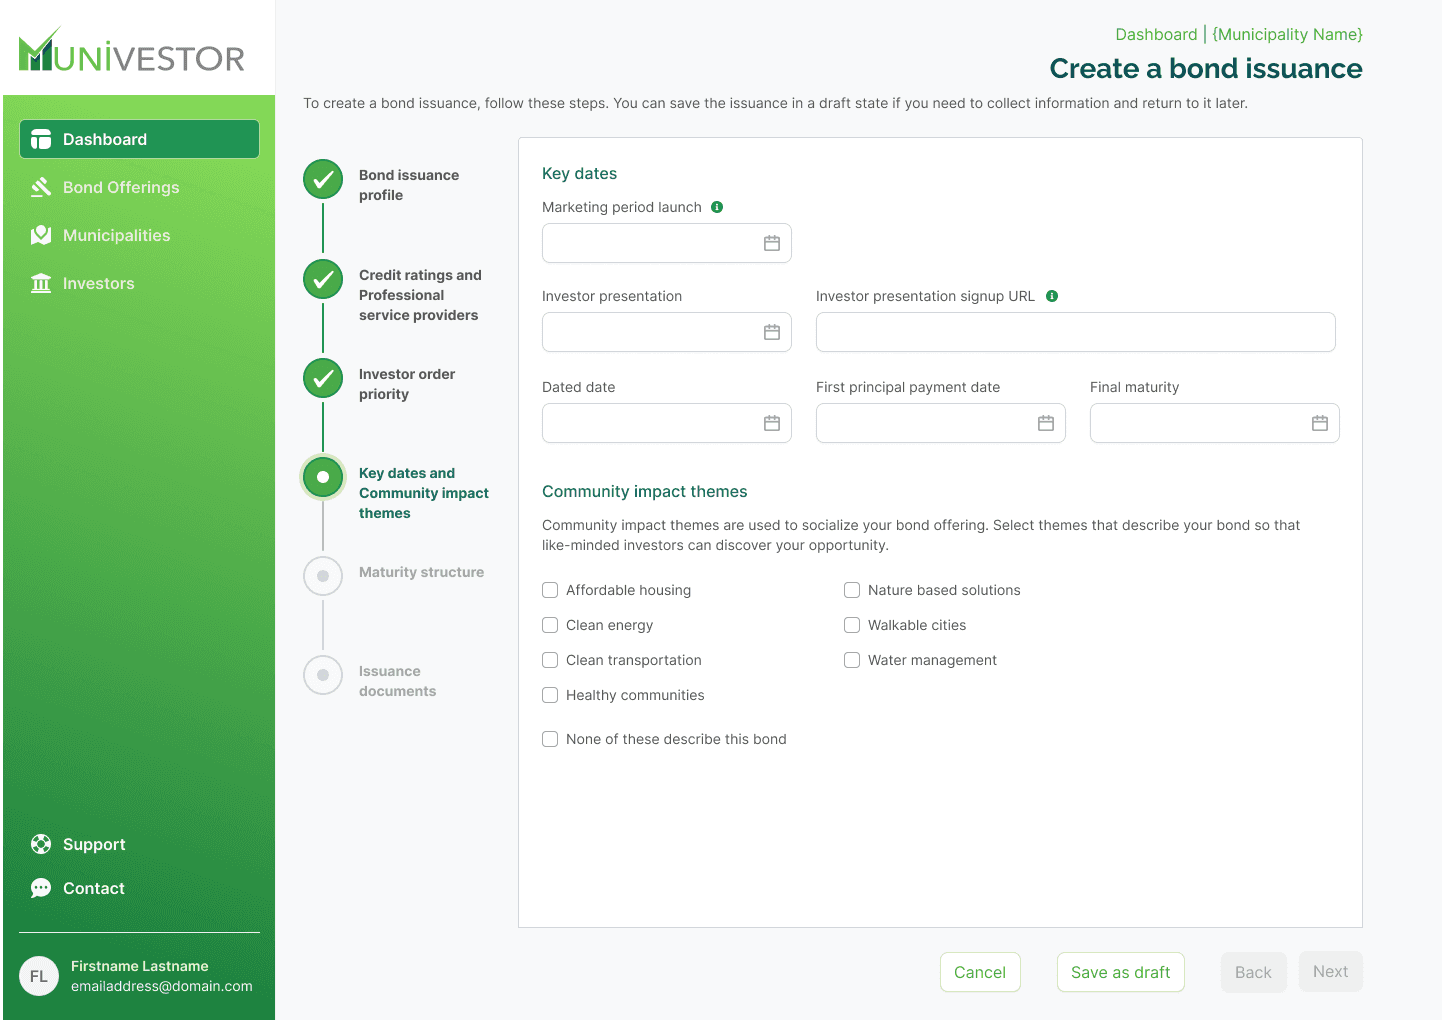This screenshot has height=1020, width=1442.
Task: Open the Dated date calendar picker
Action: [x=772, y=423]
